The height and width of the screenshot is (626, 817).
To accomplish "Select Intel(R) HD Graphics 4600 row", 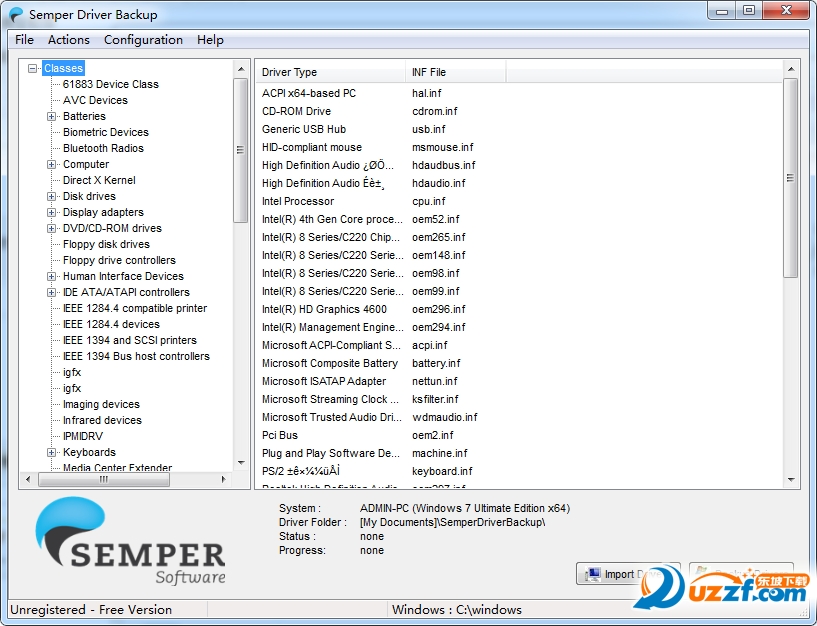I will pyautogui.click(x=518, y=309).
